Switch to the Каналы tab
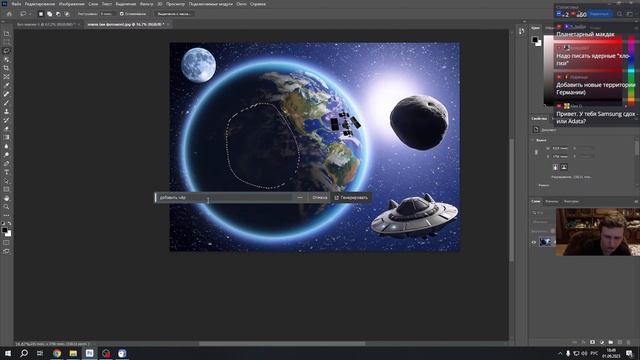640x360 pixels. pyautogui.click(x=551, y=201)
